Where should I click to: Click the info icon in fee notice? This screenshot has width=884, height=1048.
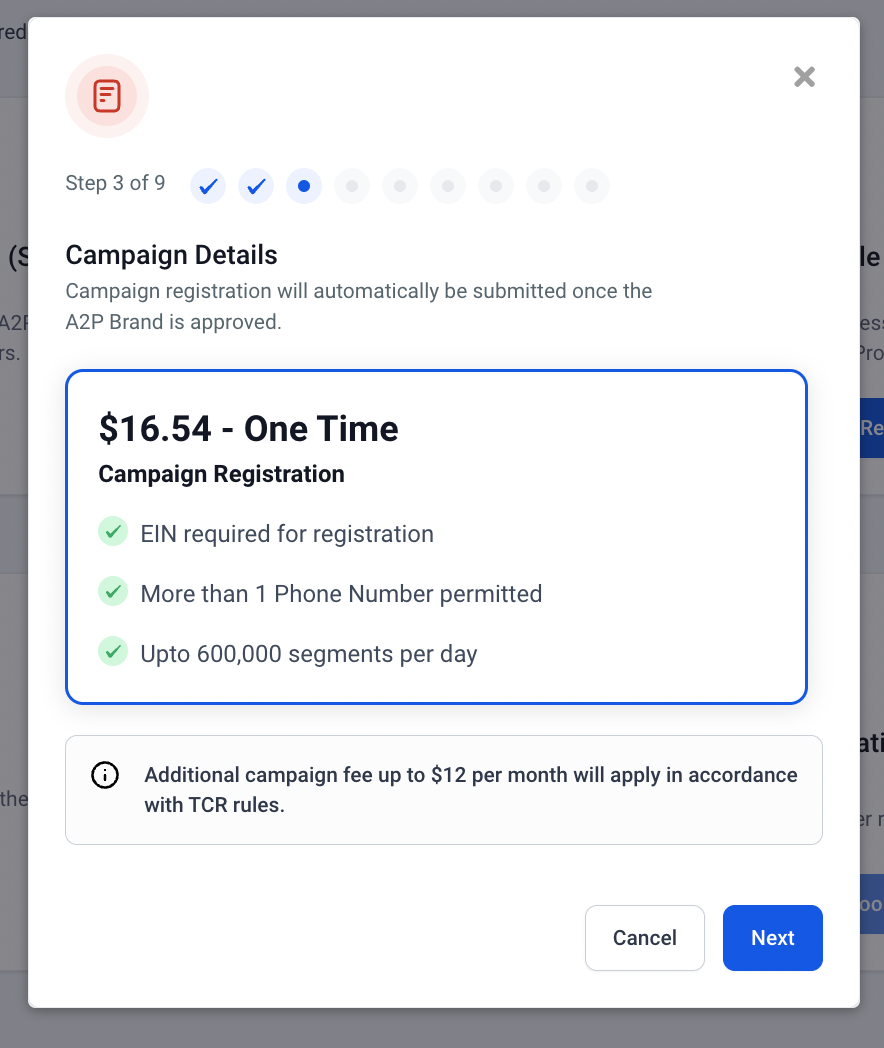[x=105, y=775]
